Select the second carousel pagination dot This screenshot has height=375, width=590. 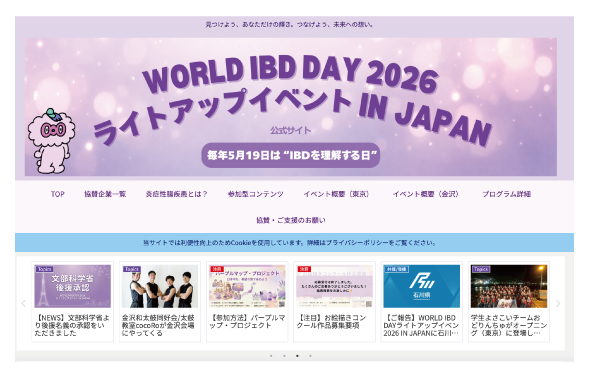[284, 356]
